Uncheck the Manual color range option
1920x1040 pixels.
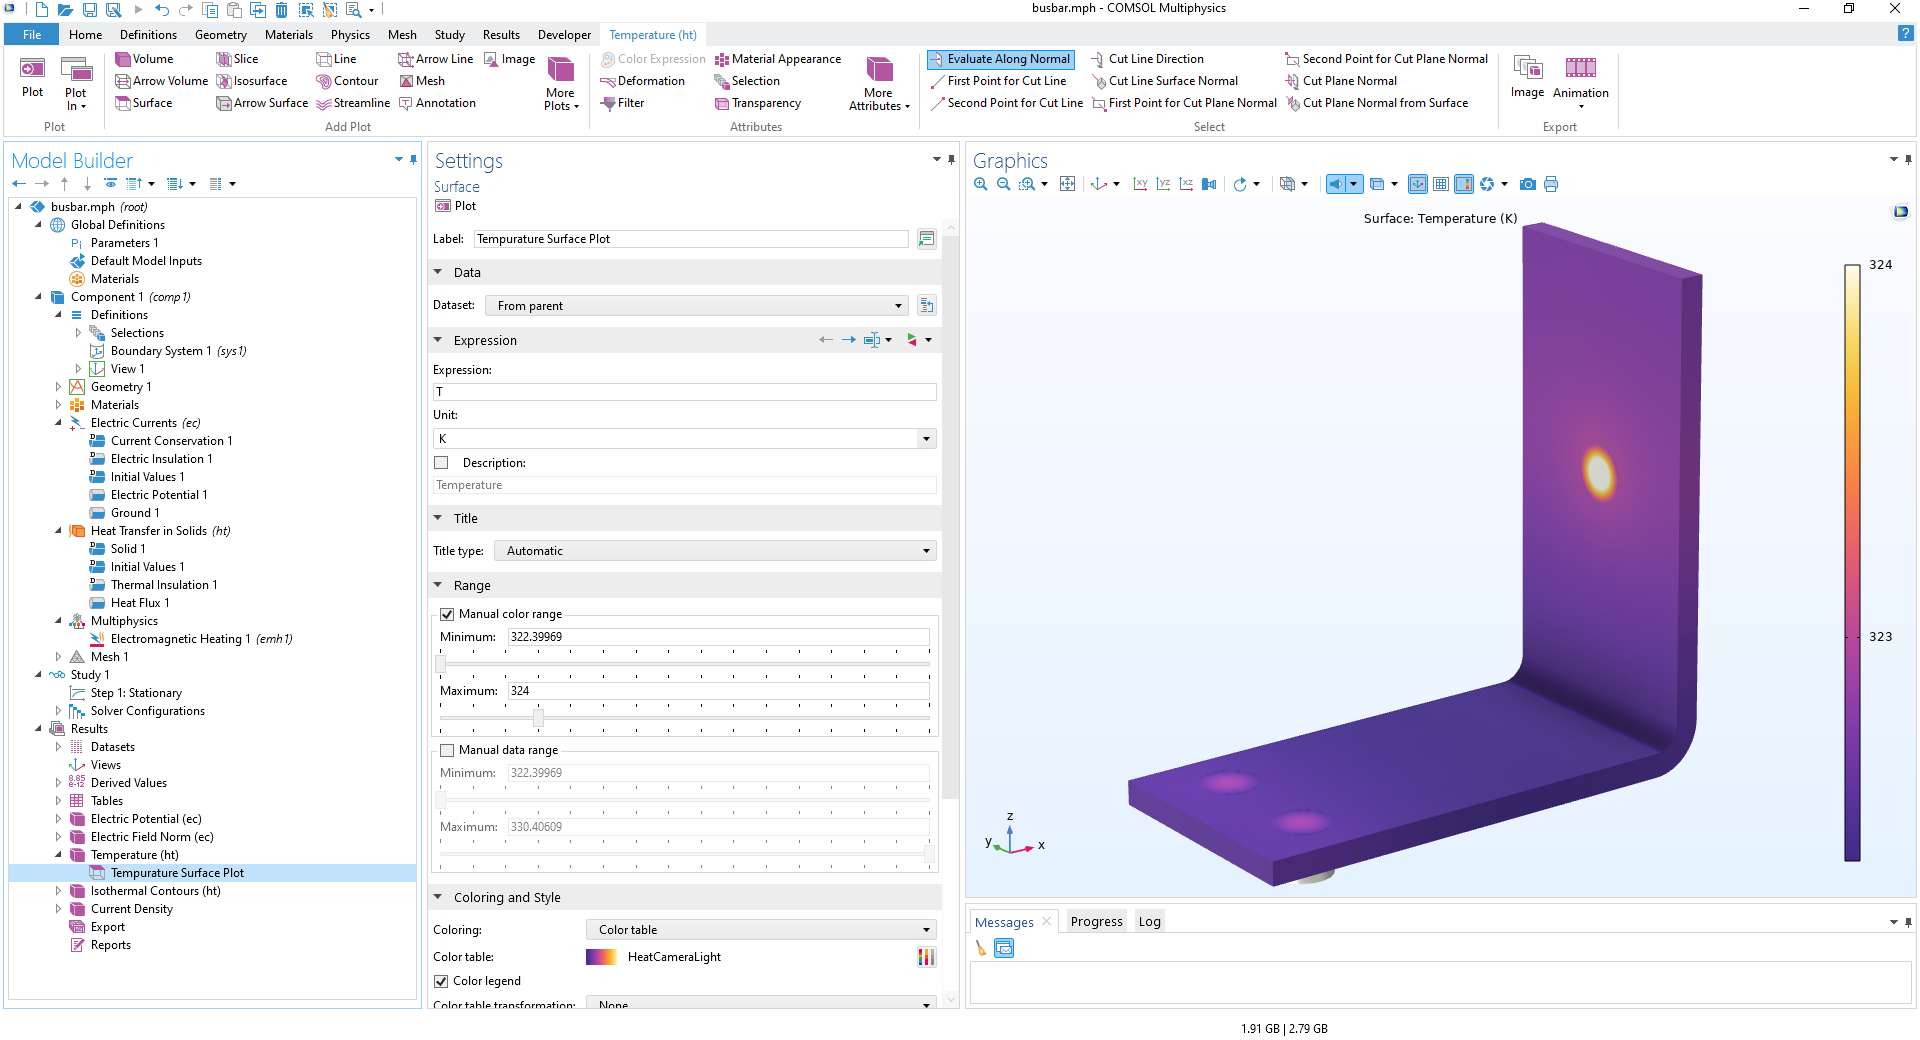447,614
